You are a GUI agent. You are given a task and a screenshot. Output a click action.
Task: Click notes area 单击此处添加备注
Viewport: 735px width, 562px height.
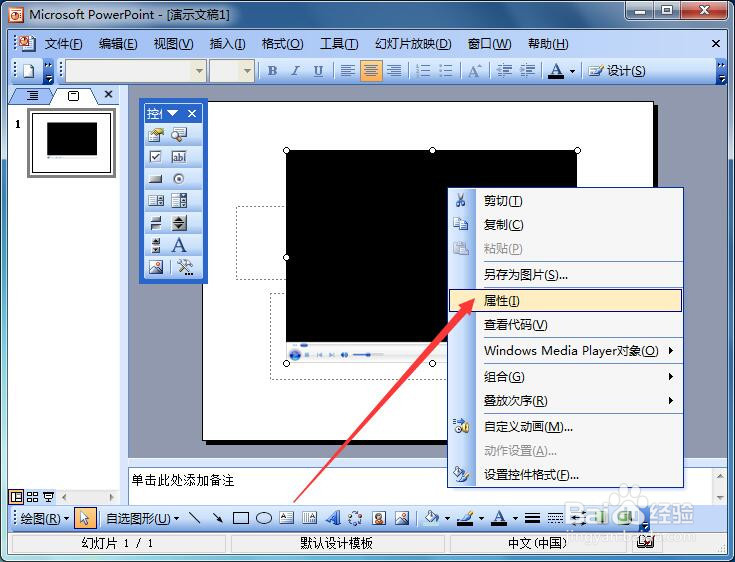pos(183,480)
